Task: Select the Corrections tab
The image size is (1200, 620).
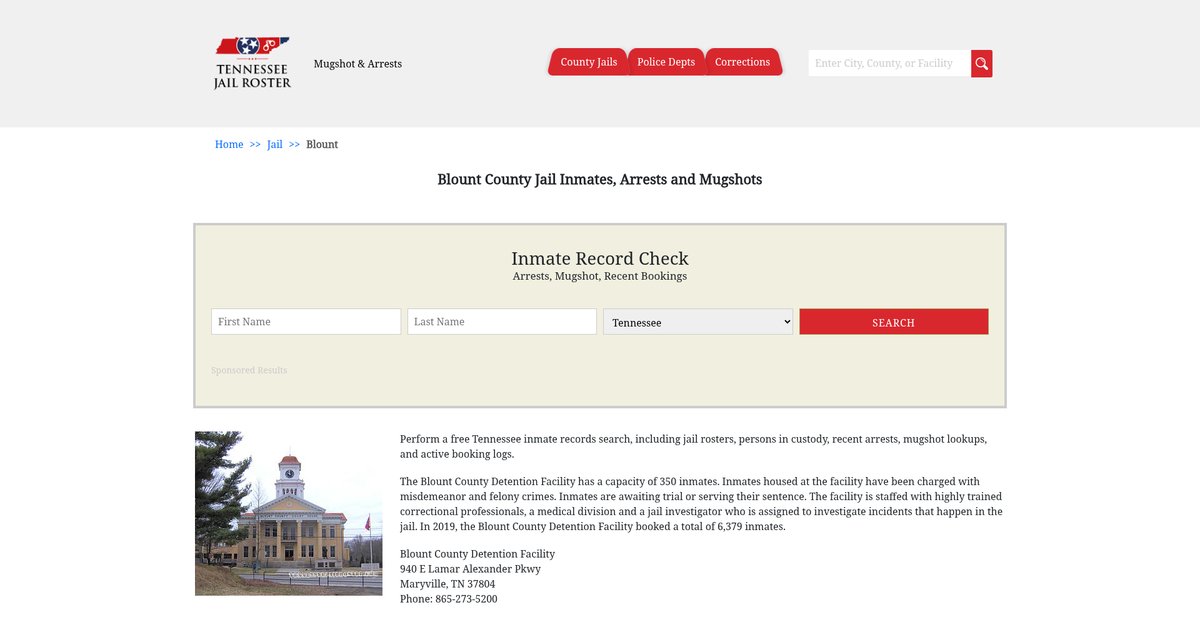Action: (742, 62)
